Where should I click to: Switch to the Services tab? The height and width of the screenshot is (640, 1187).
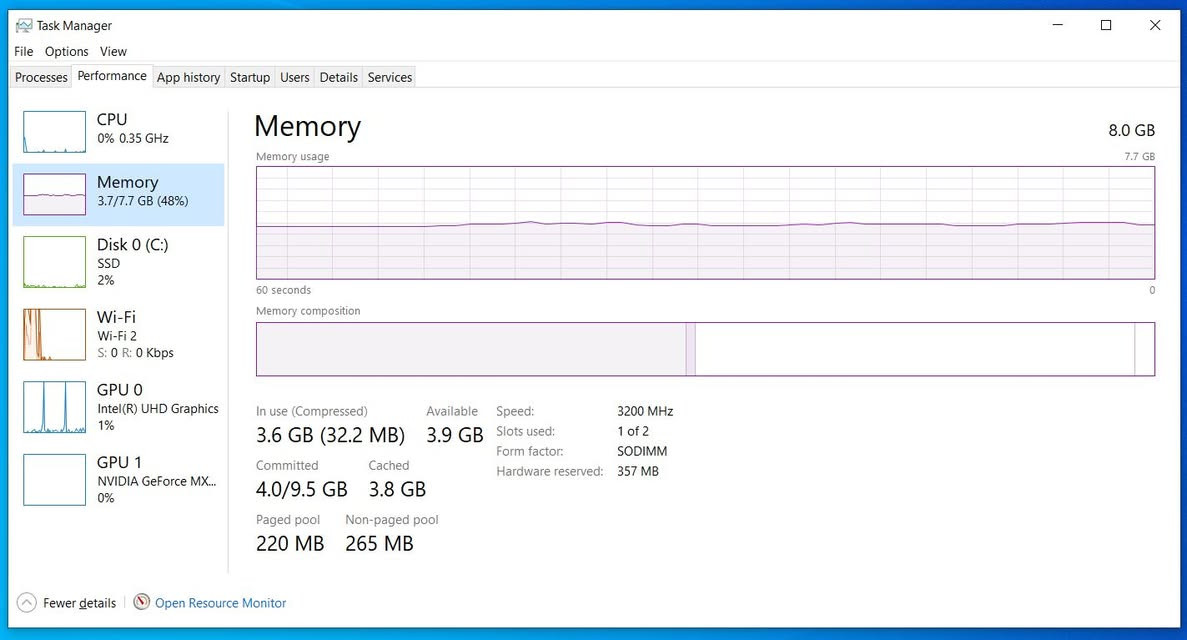pyautogui.click(x=390, y=77)
